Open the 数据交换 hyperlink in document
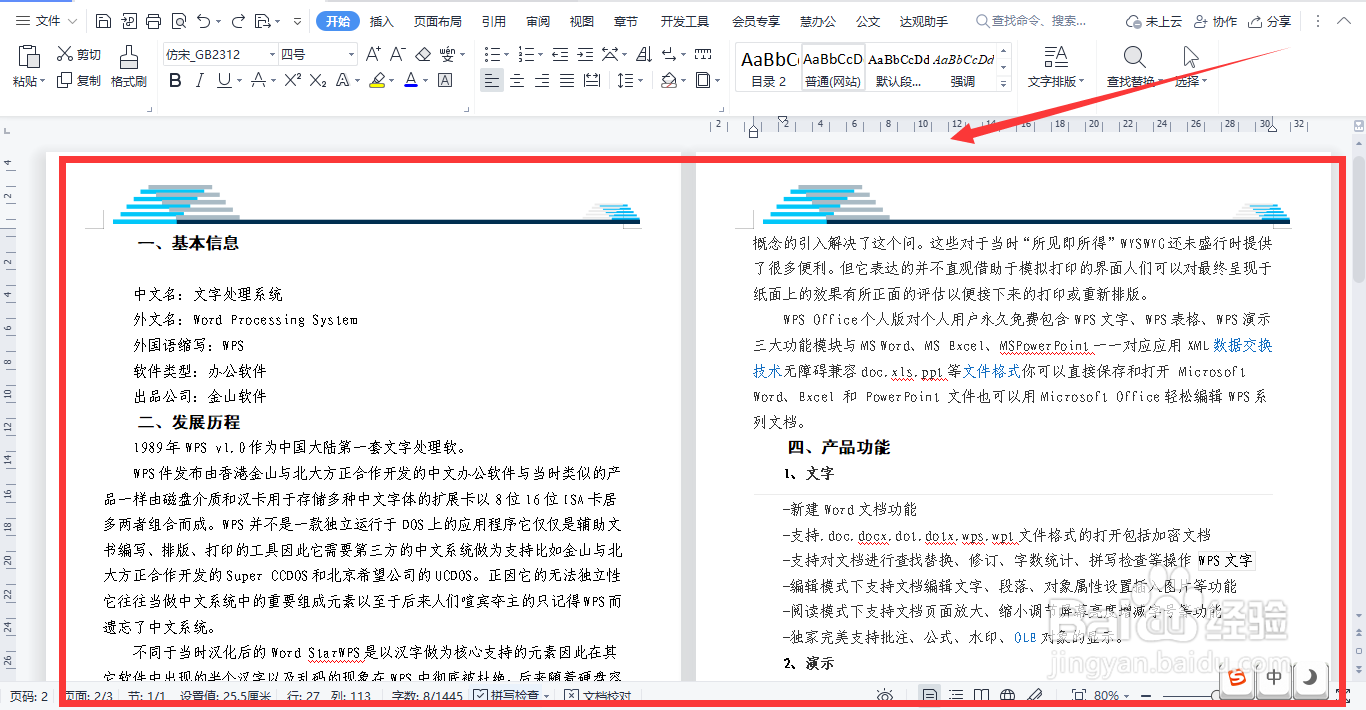1366x710 pixels. 1243,345
